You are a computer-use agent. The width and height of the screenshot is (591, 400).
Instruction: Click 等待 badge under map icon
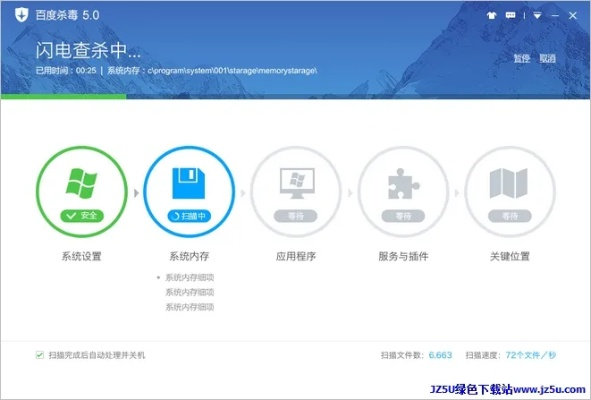(510, 216)
